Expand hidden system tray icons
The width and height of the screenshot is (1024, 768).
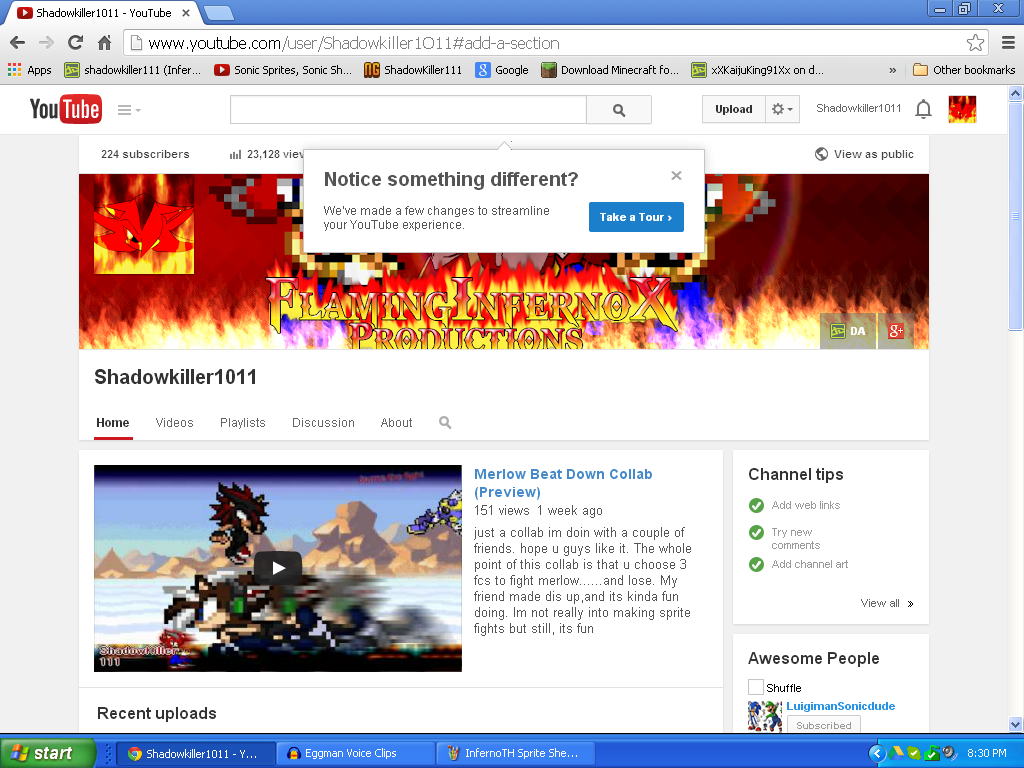pos(876,753)
